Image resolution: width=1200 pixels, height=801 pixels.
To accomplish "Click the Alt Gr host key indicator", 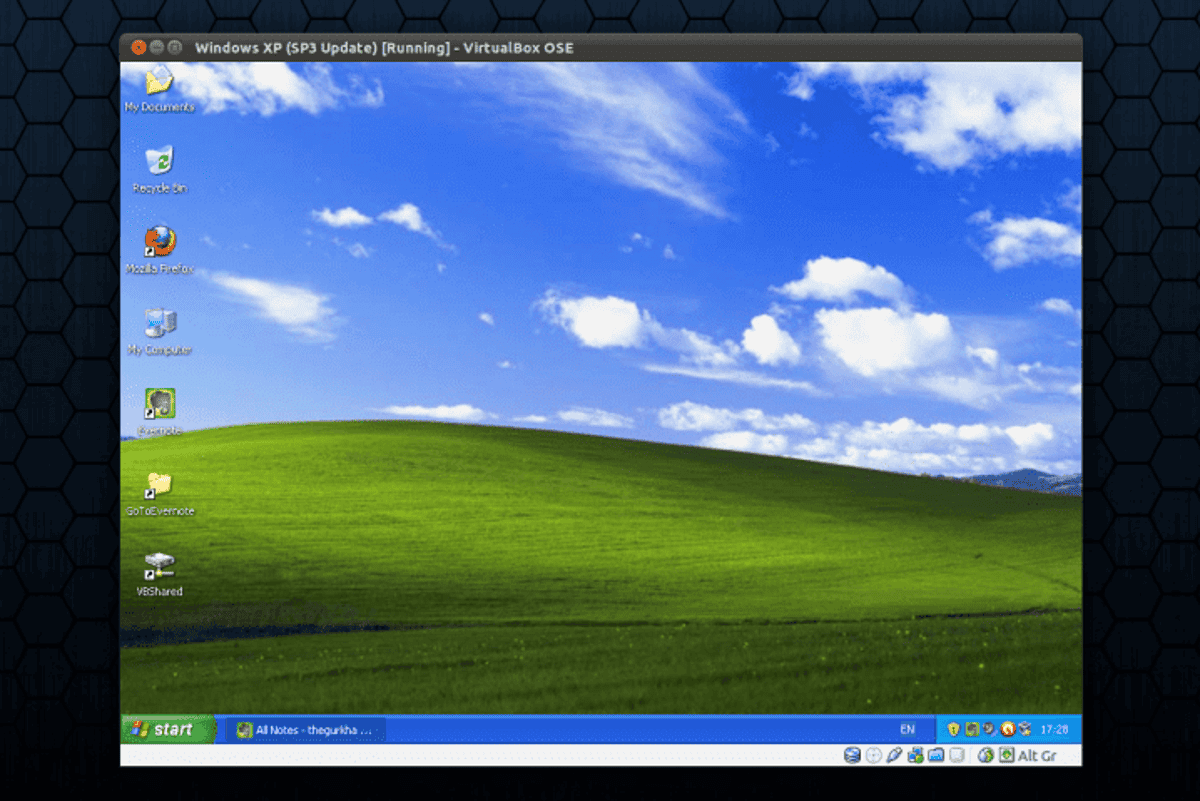I will [x=1035, y=756].
